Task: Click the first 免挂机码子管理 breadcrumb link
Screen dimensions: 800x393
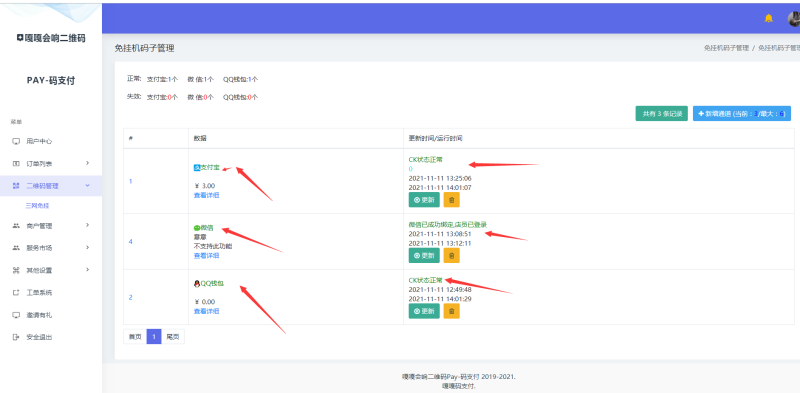Action: 727,48
